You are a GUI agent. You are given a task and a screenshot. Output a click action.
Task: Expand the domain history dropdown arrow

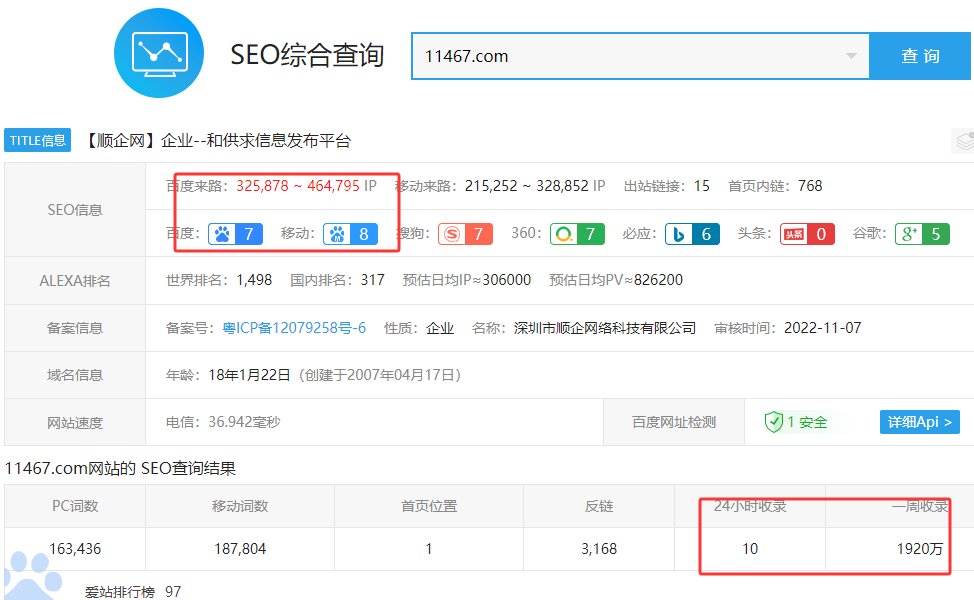coord(851,56)
